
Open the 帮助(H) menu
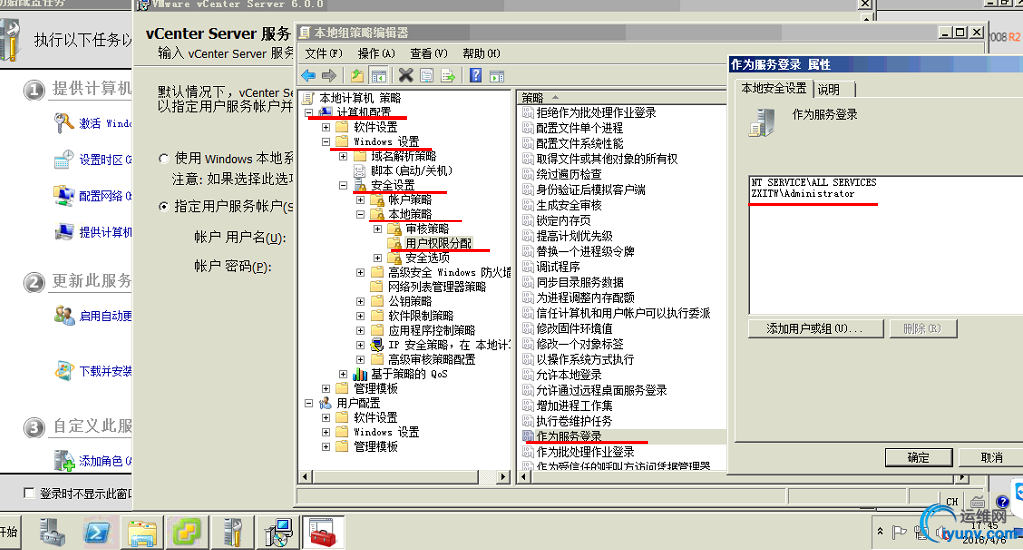[481, 53]
